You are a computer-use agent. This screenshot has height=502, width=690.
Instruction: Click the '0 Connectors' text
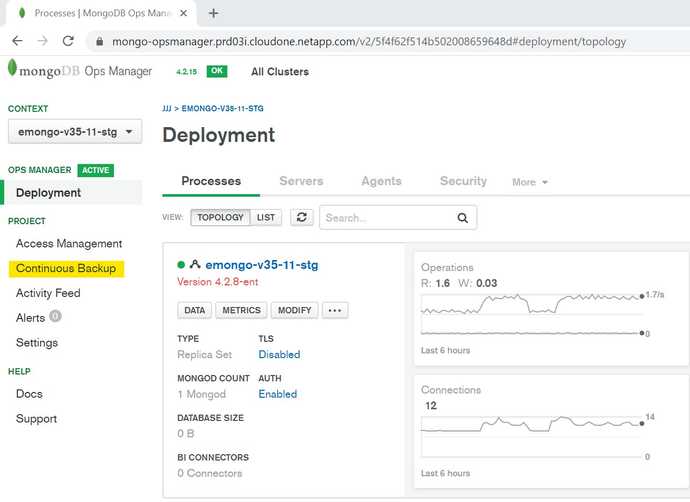click(x=210, y=473)
